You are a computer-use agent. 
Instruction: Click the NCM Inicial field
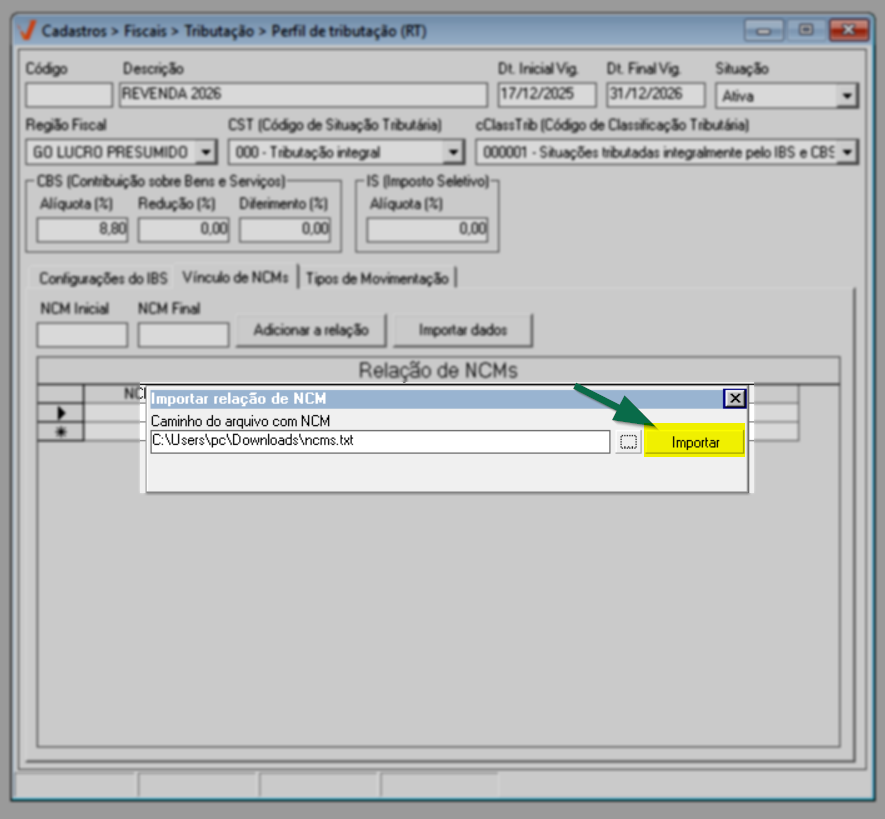(x=82, y=334)
